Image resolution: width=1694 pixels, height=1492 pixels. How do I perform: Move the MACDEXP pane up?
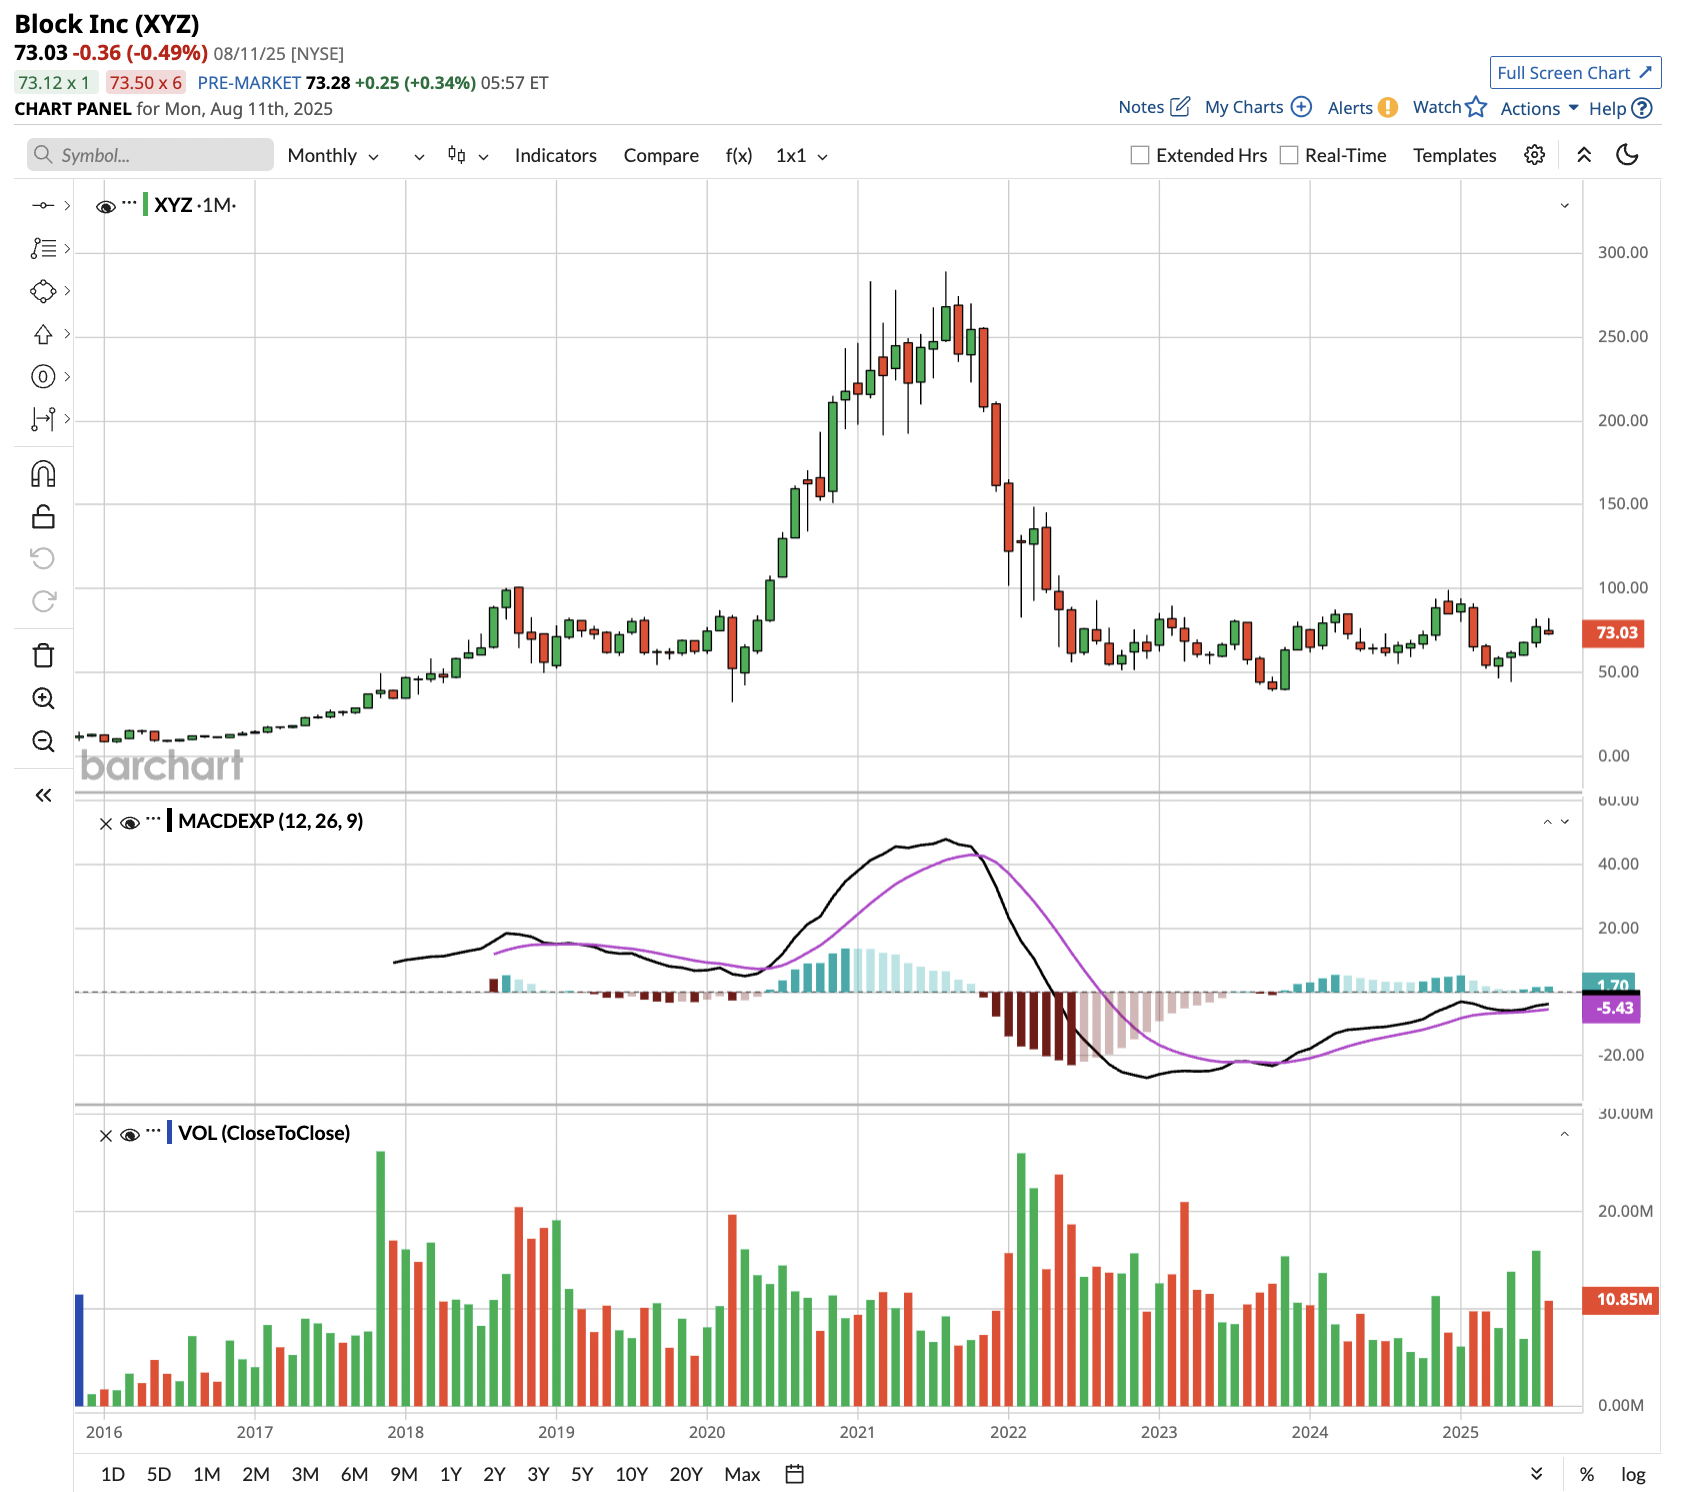[1547, 822]
